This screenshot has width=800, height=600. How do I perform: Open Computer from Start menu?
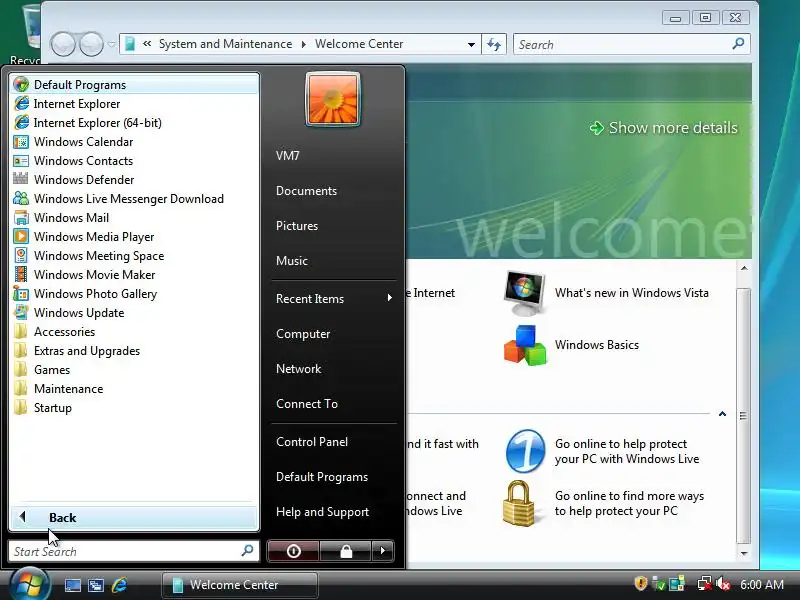303,334
